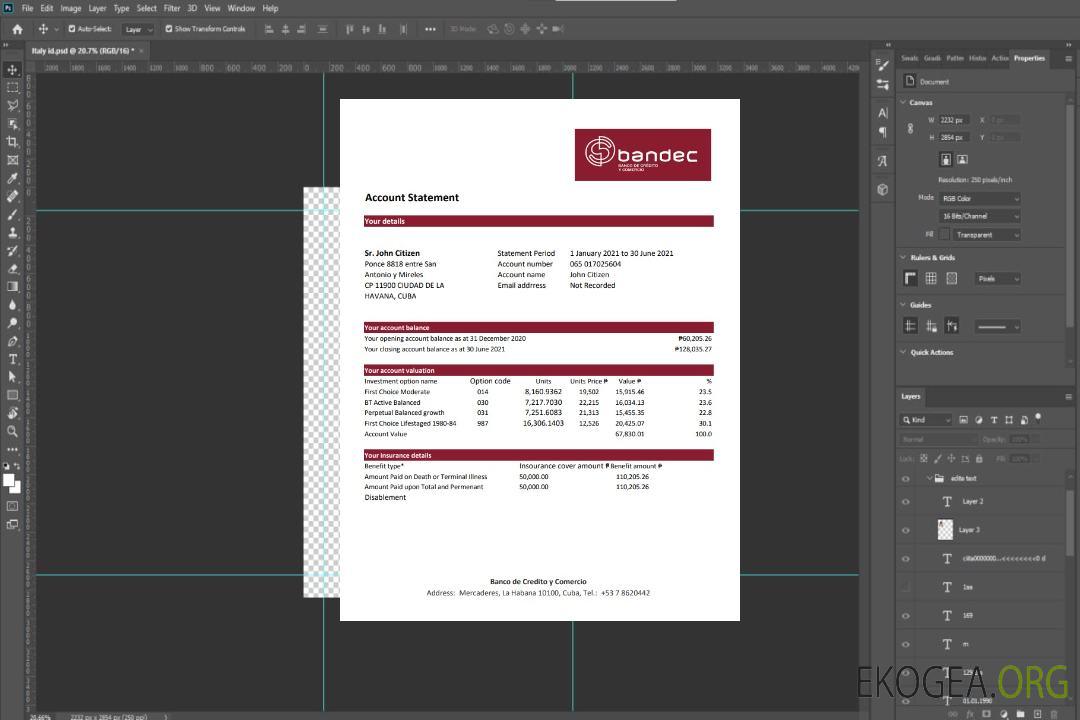Screen dimensions: 1080x720
Task: Select the Hand tool
Action: (12, 413)
